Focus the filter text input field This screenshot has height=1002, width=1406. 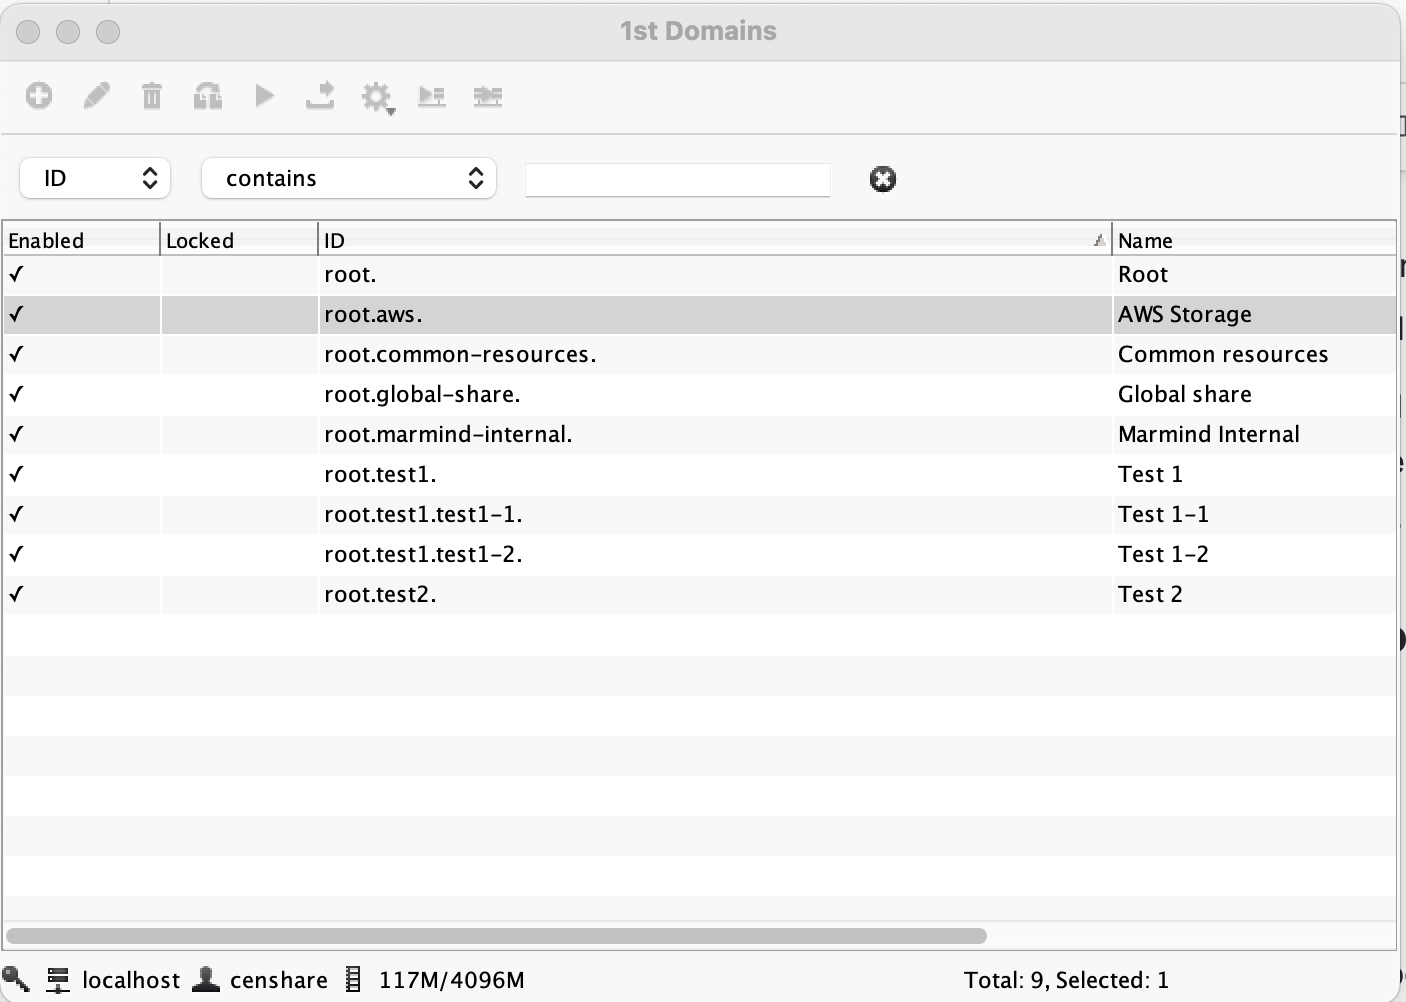click(x=678, y=179)
